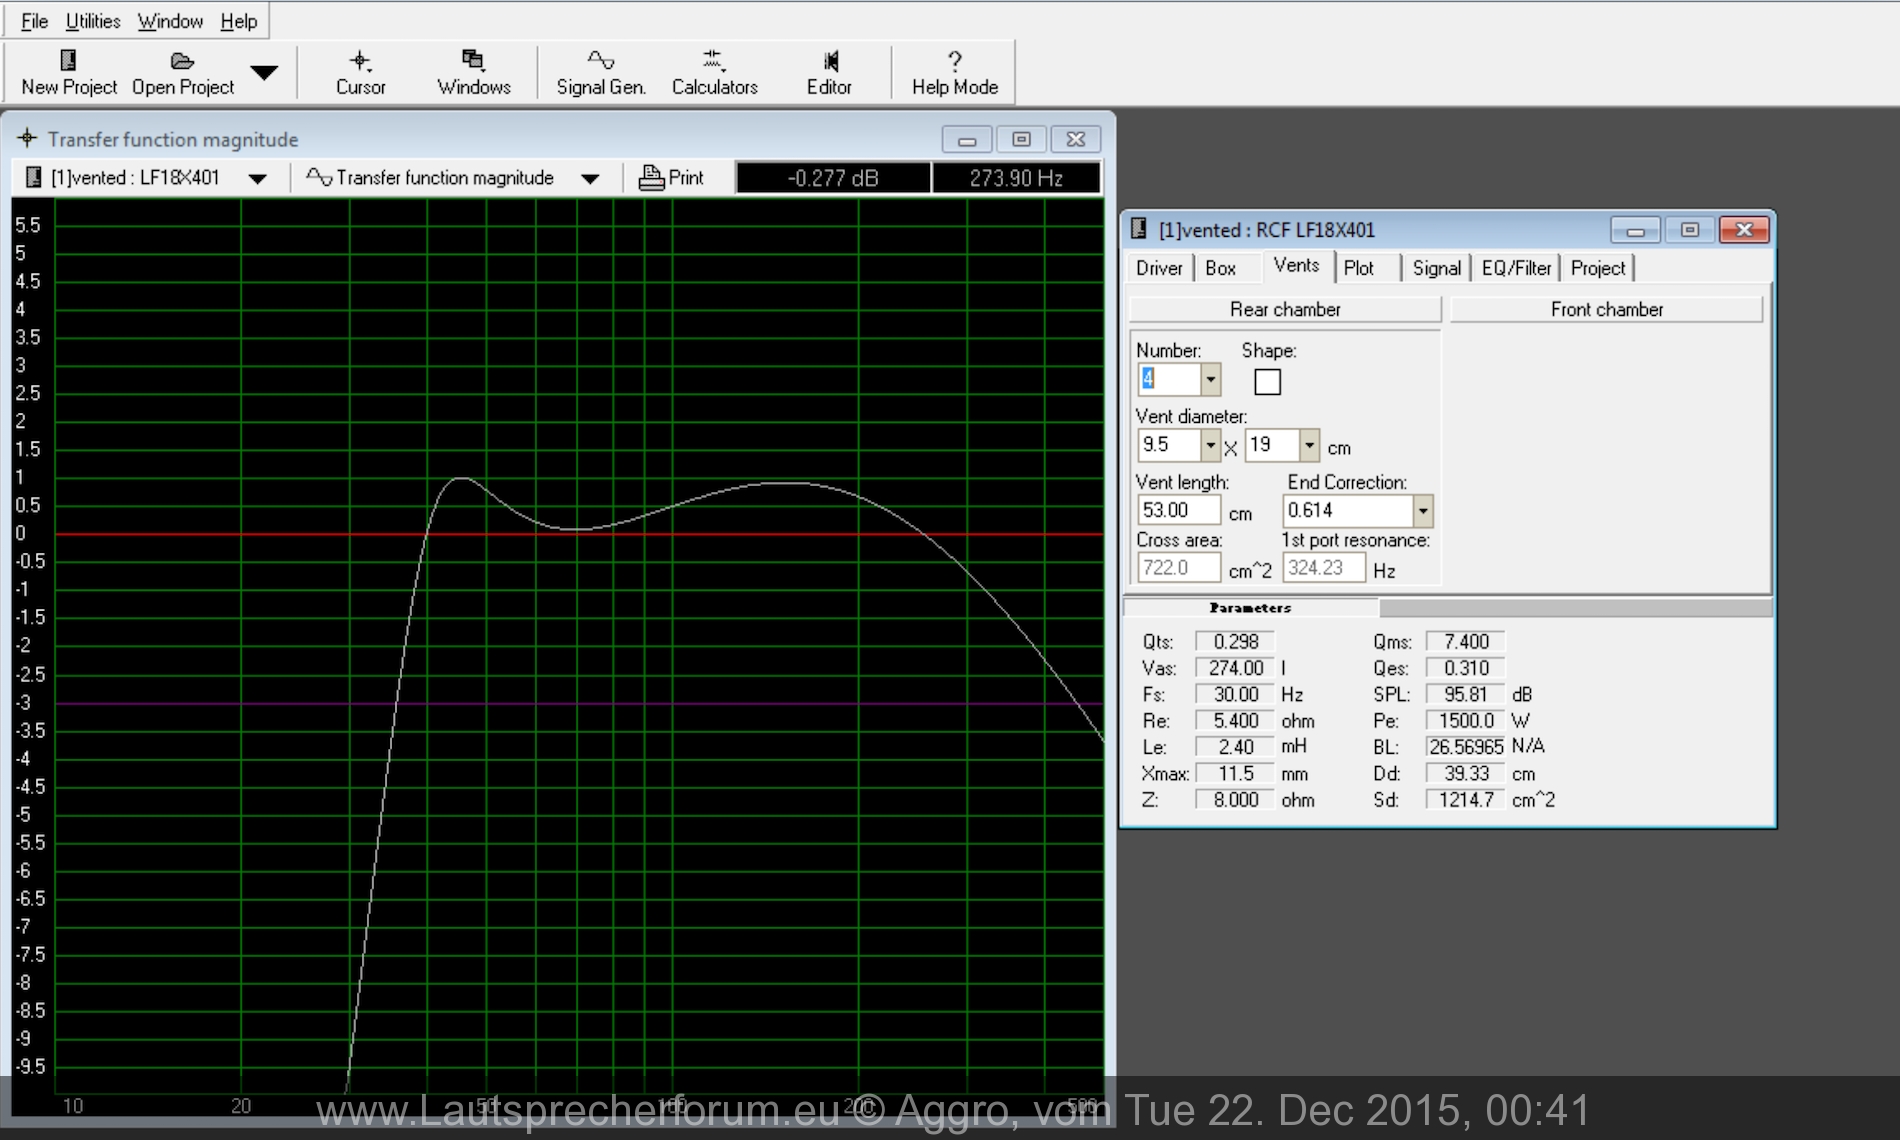Select the Vents tab

pyautogui.click(x=1296, y=265)
